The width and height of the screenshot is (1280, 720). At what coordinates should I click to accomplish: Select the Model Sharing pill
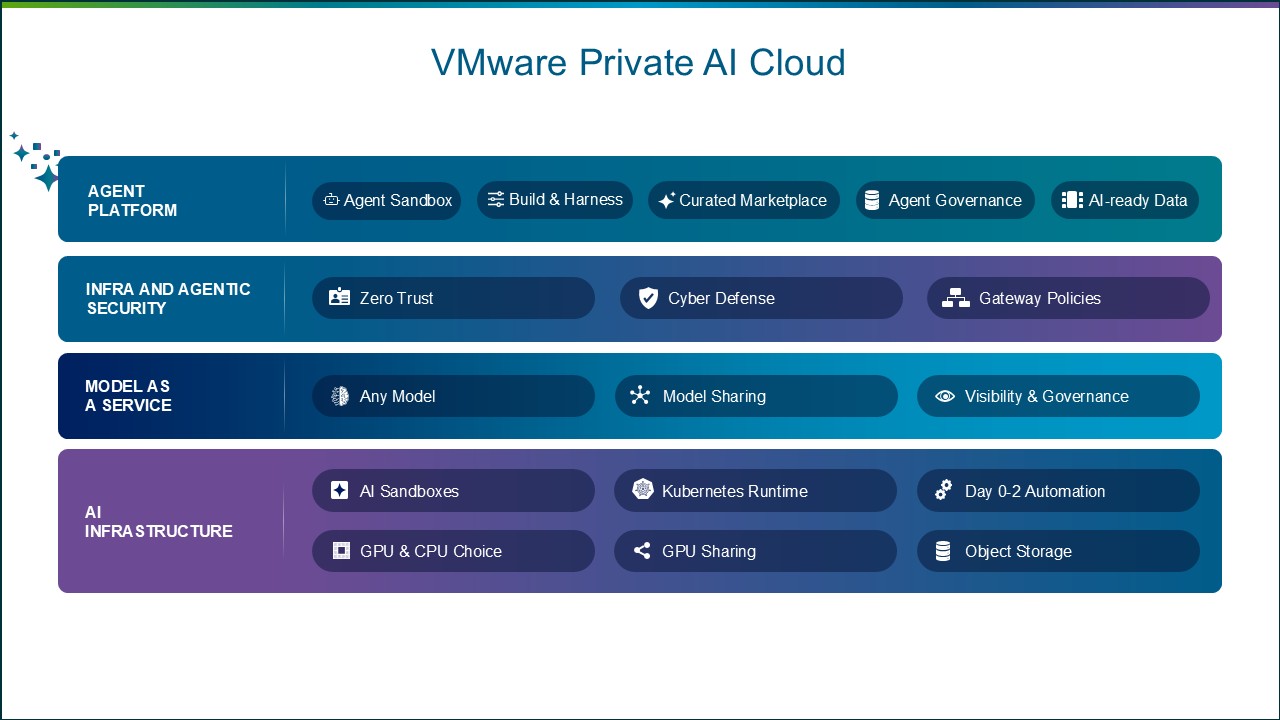click(756, 396)
